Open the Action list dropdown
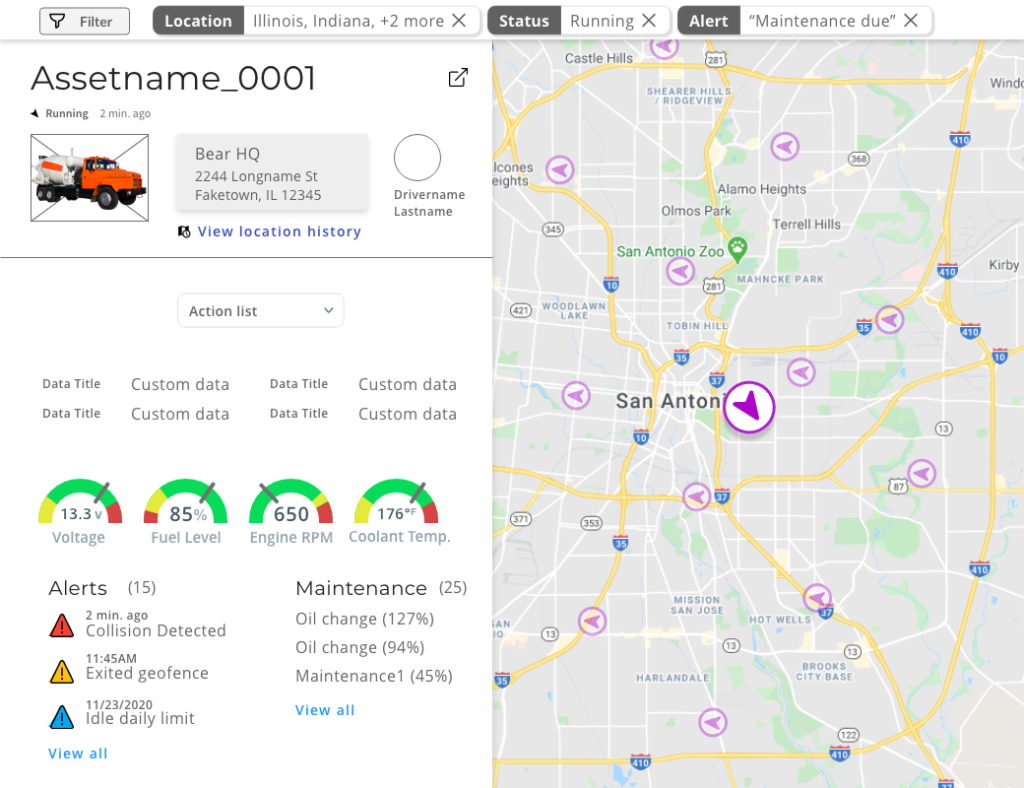This screenshot has width=1024, height=788. (x=260, y=311)
